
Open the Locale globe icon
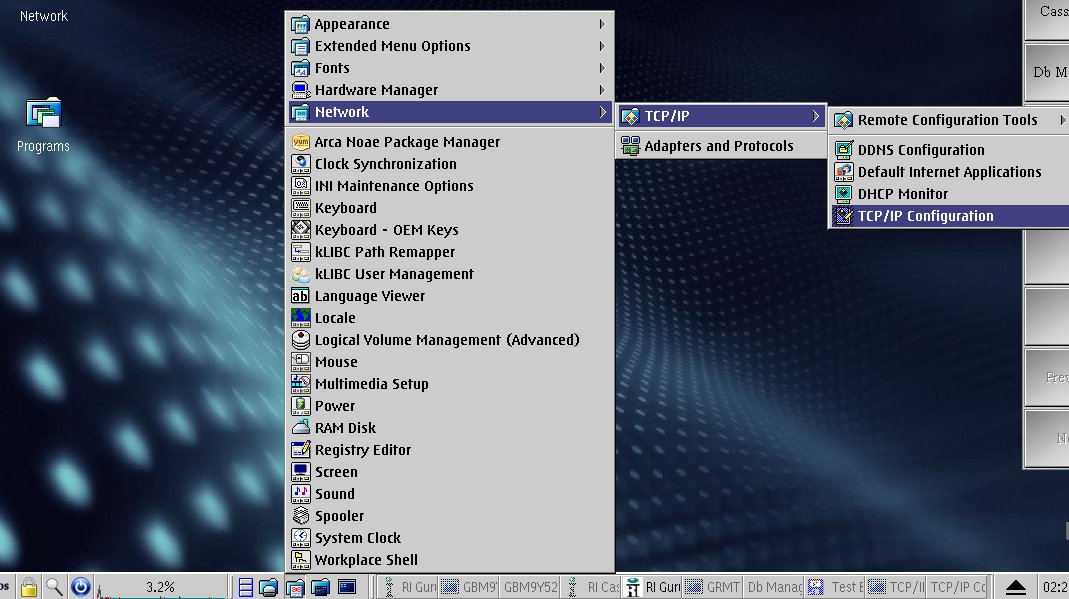301,318
